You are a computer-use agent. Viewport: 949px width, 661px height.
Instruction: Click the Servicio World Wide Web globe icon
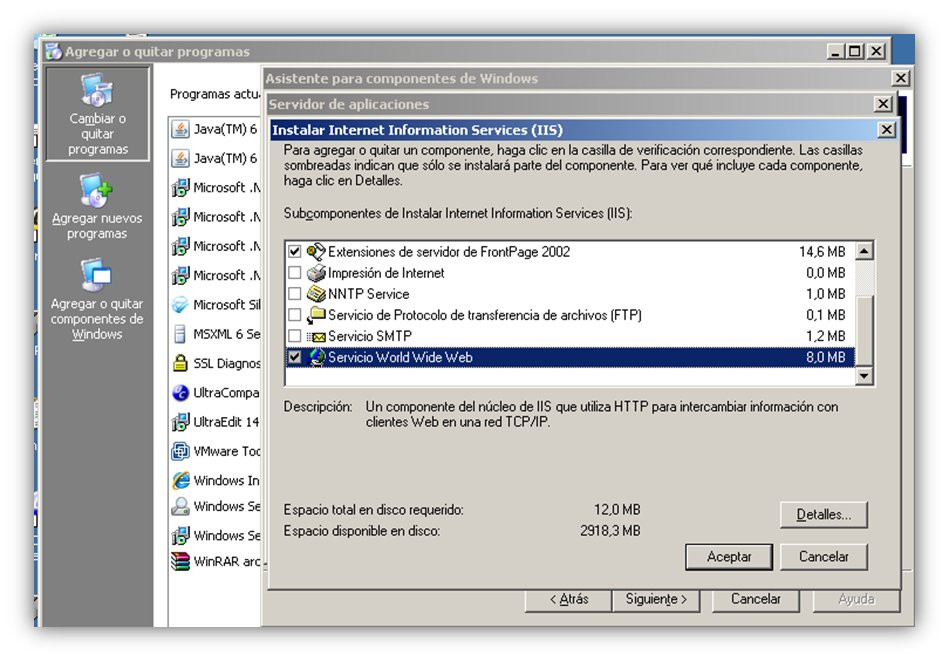(x=317, y=357)
